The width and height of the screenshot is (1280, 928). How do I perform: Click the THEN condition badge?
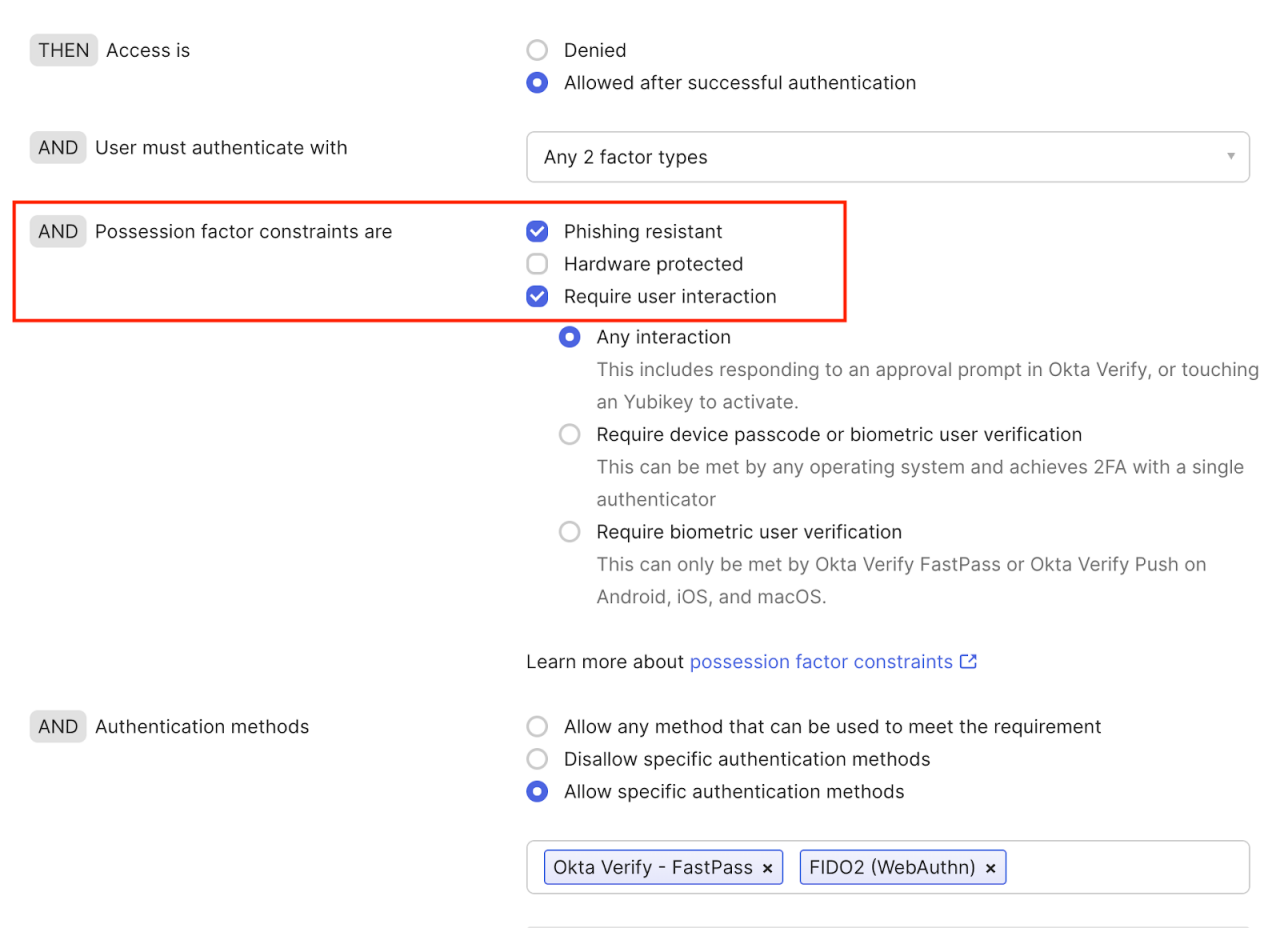(63, 50)
